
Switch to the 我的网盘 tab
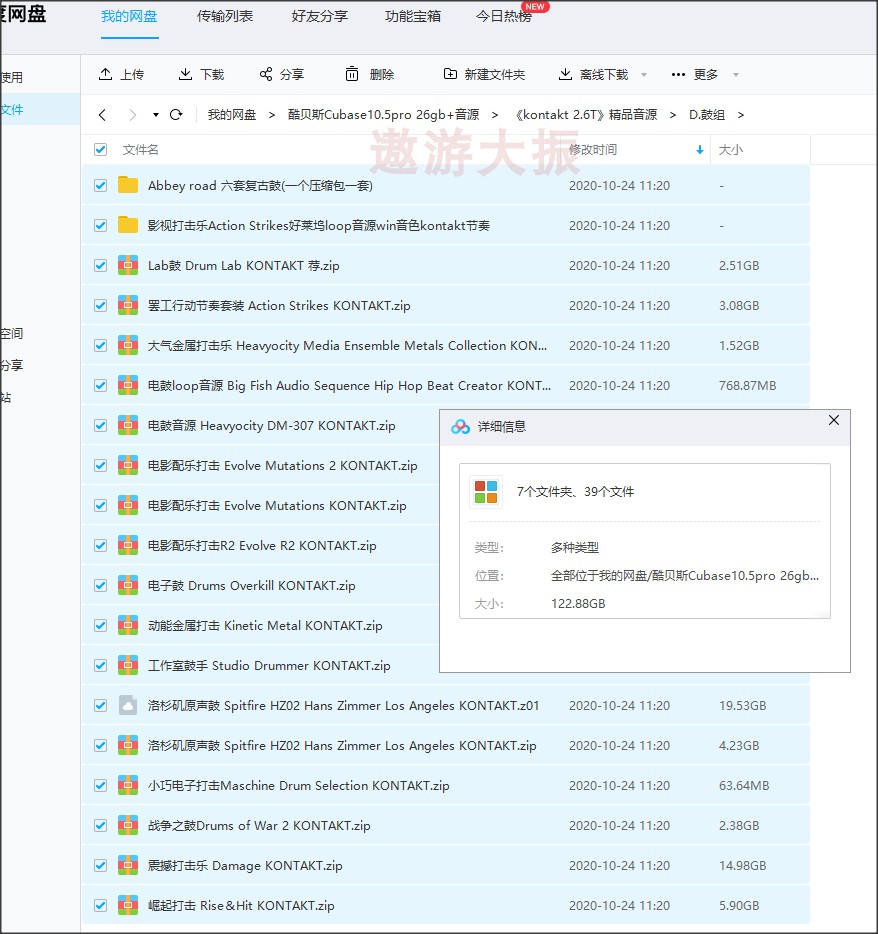(129, 16)
